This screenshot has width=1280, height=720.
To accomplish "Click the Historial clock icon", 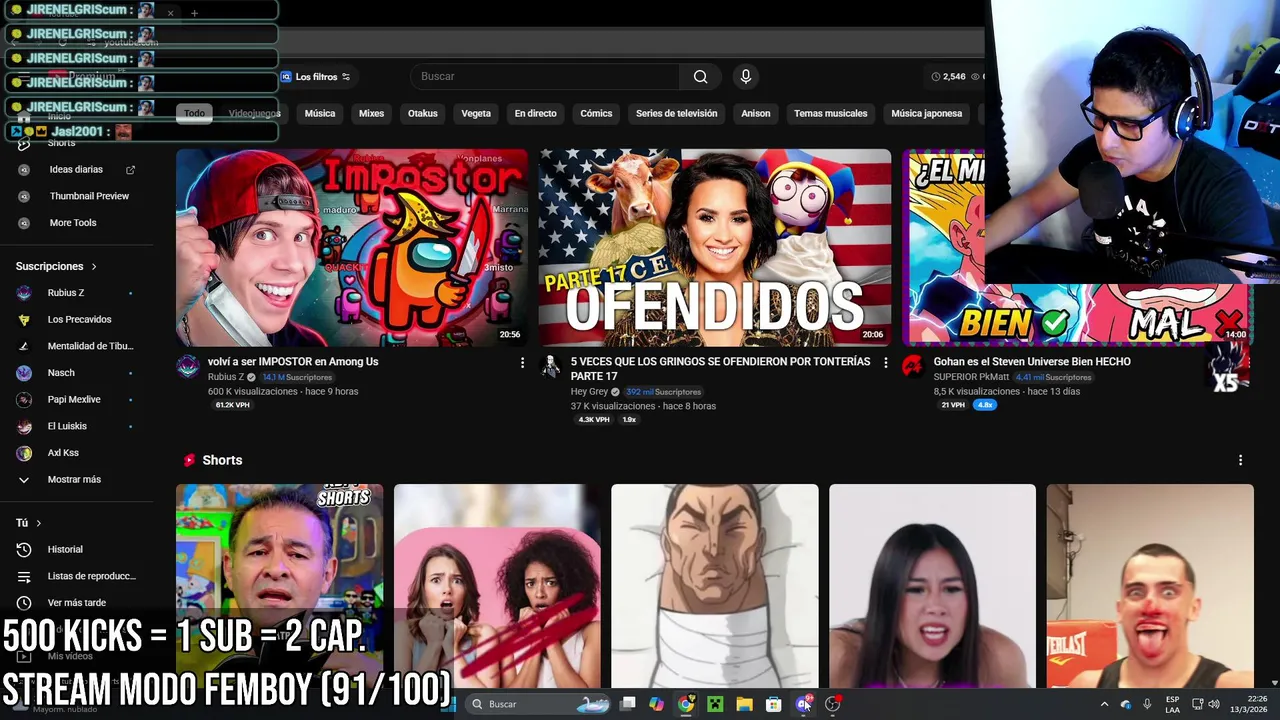I will coord(24,549).
